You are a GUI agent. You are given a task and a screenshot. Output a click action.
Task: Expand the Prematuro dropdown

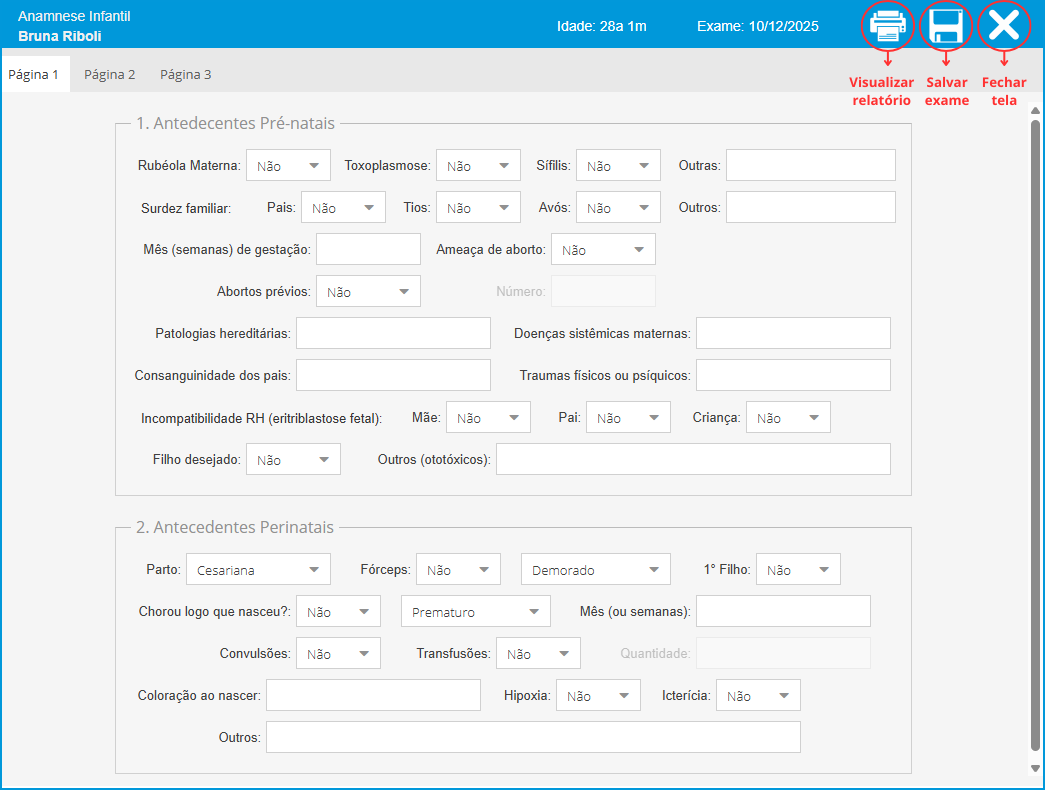coord(475,612)
